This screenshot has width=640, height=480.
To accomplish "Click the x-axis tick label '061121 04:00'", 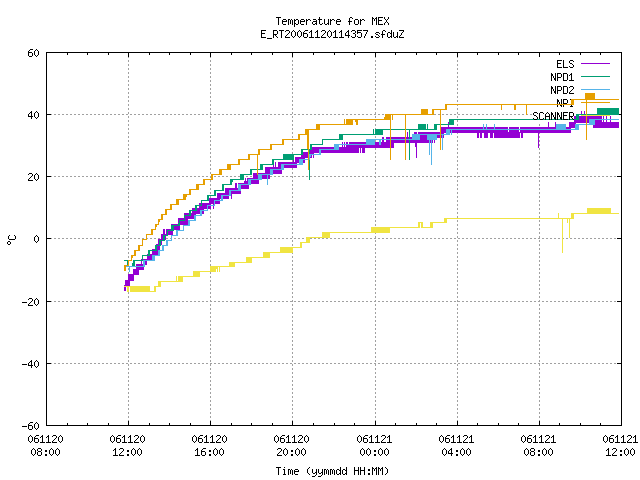I will coord(456,445).
